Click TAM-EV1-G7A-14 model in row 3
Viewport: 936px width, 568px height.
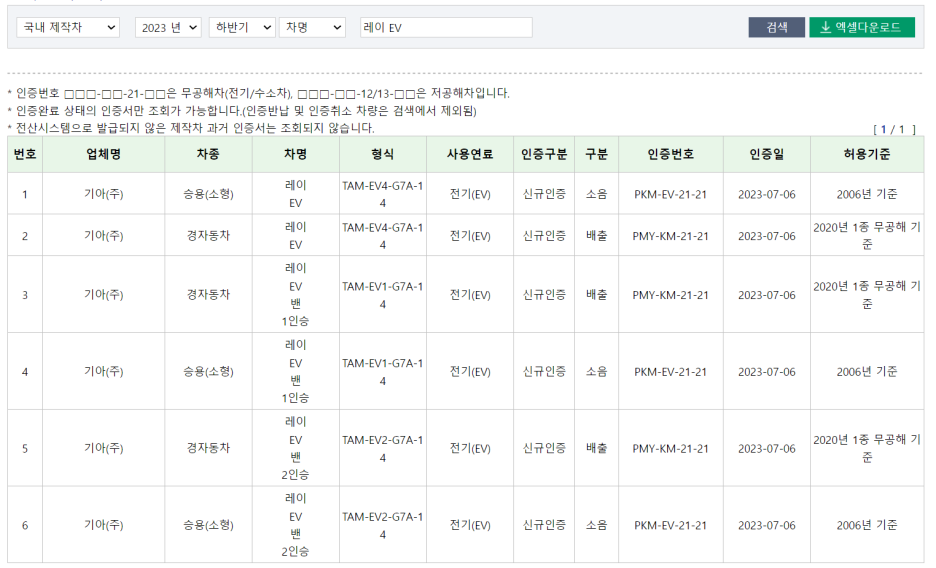point(383,295)
